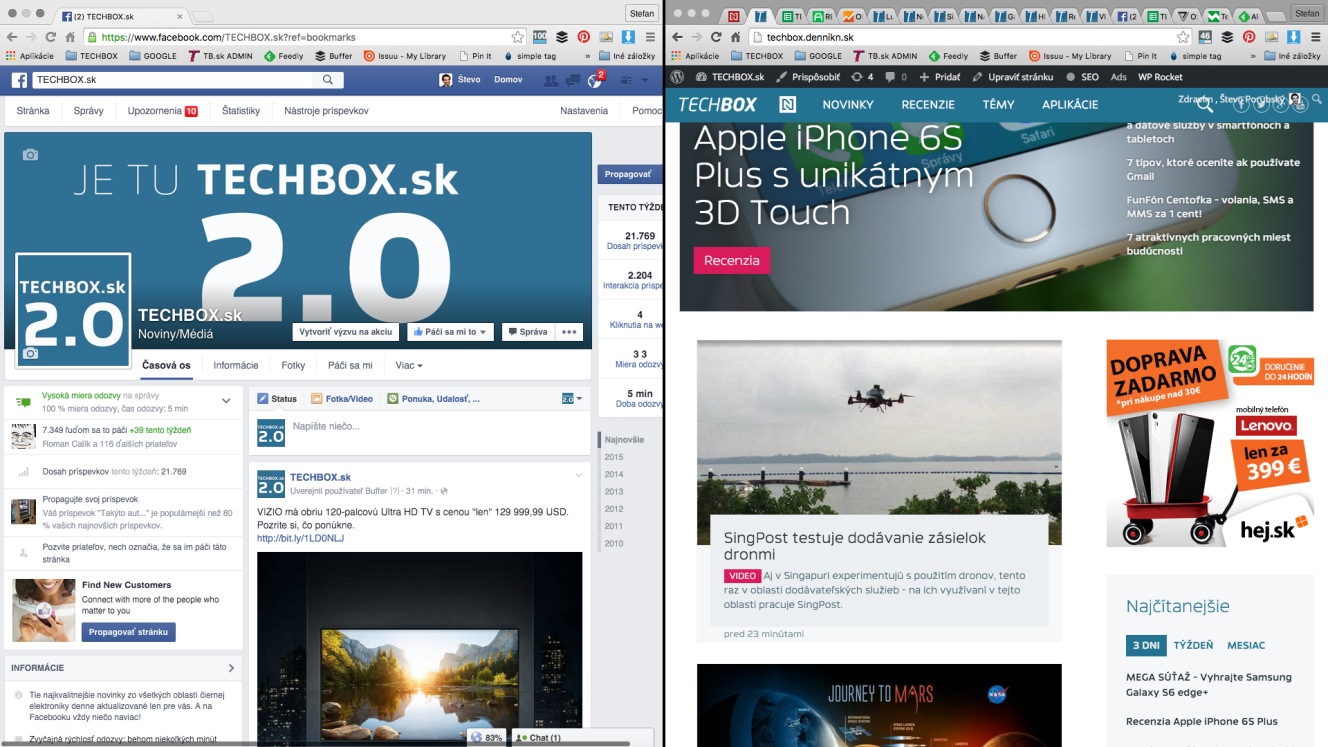The width and height of the screenshot is (1328, 747).
Task: Click the download extension icon in the TECHBOX window
Action: point(1293,37)
